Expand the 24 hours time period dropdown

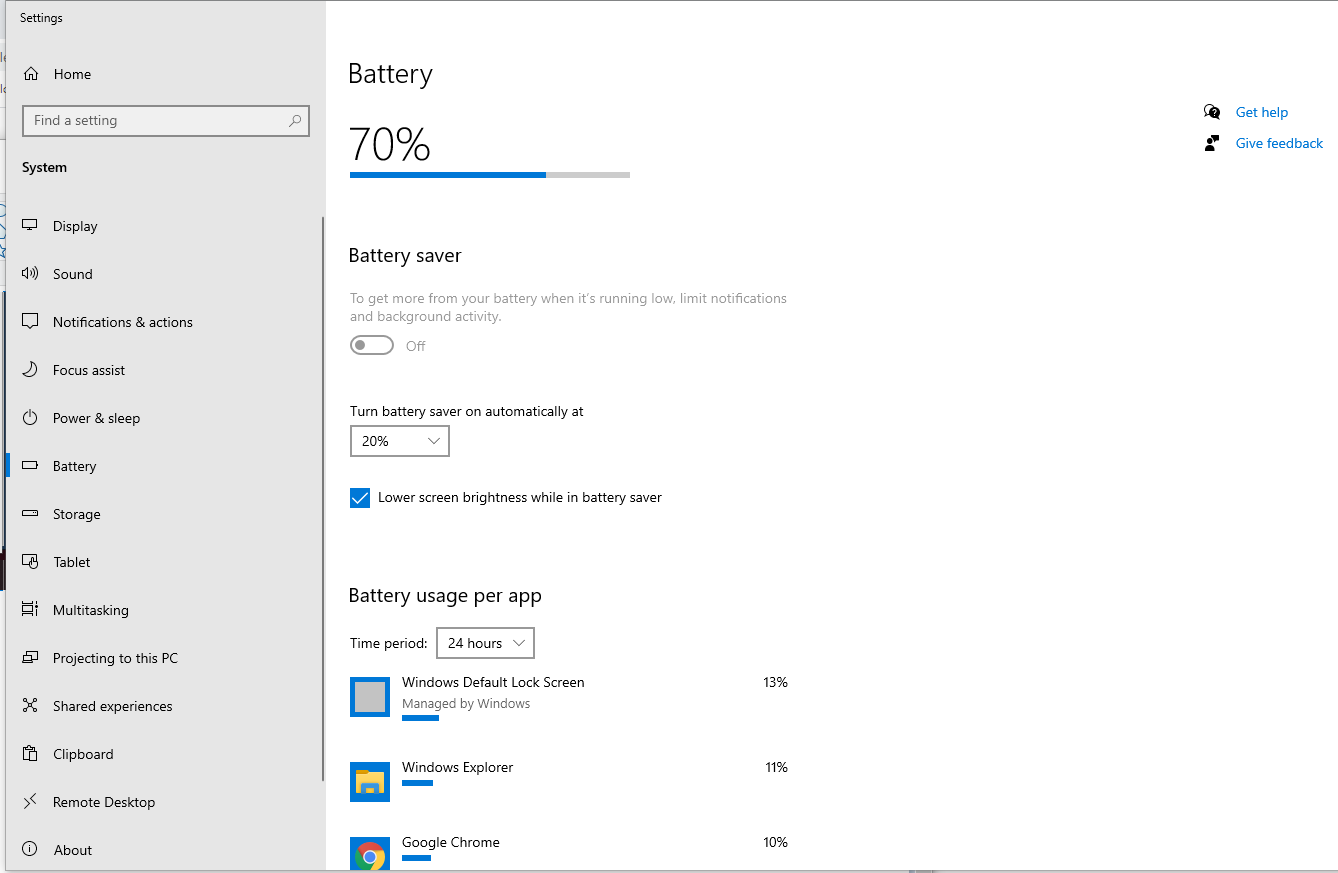(485, 643)
